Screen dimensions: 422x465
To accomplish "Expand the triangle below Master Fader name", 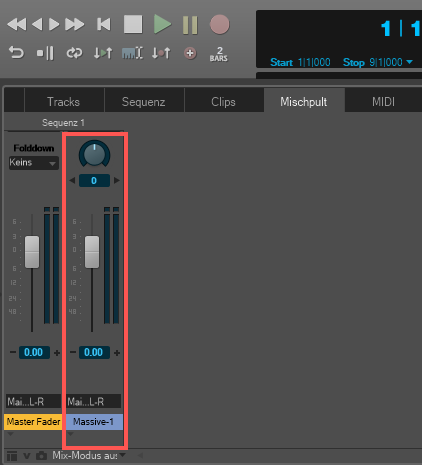I will pos(10,434).
